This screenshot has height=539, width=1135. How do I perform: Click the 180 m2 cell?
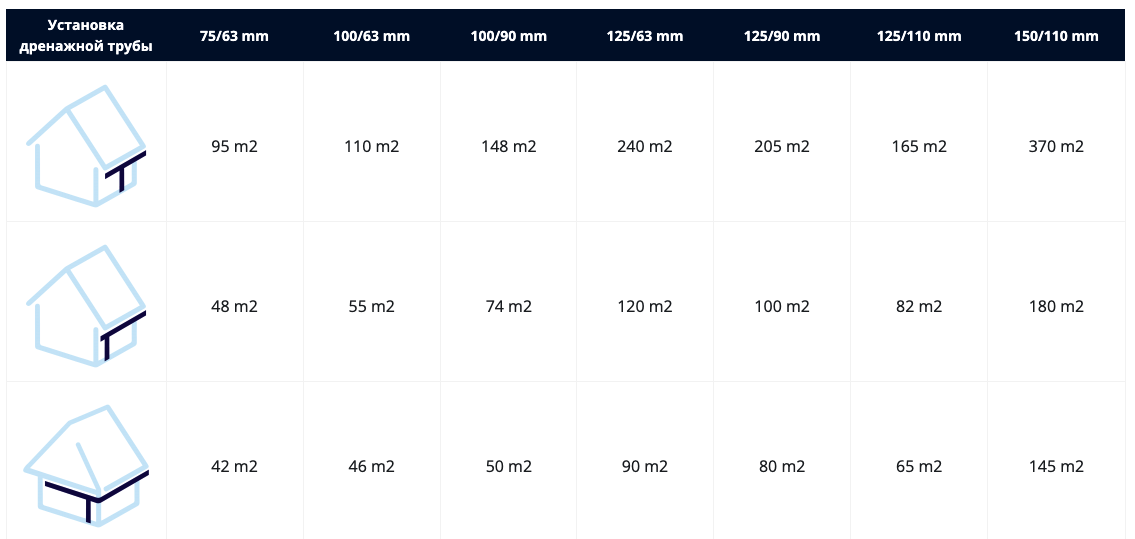[1056, 306]
